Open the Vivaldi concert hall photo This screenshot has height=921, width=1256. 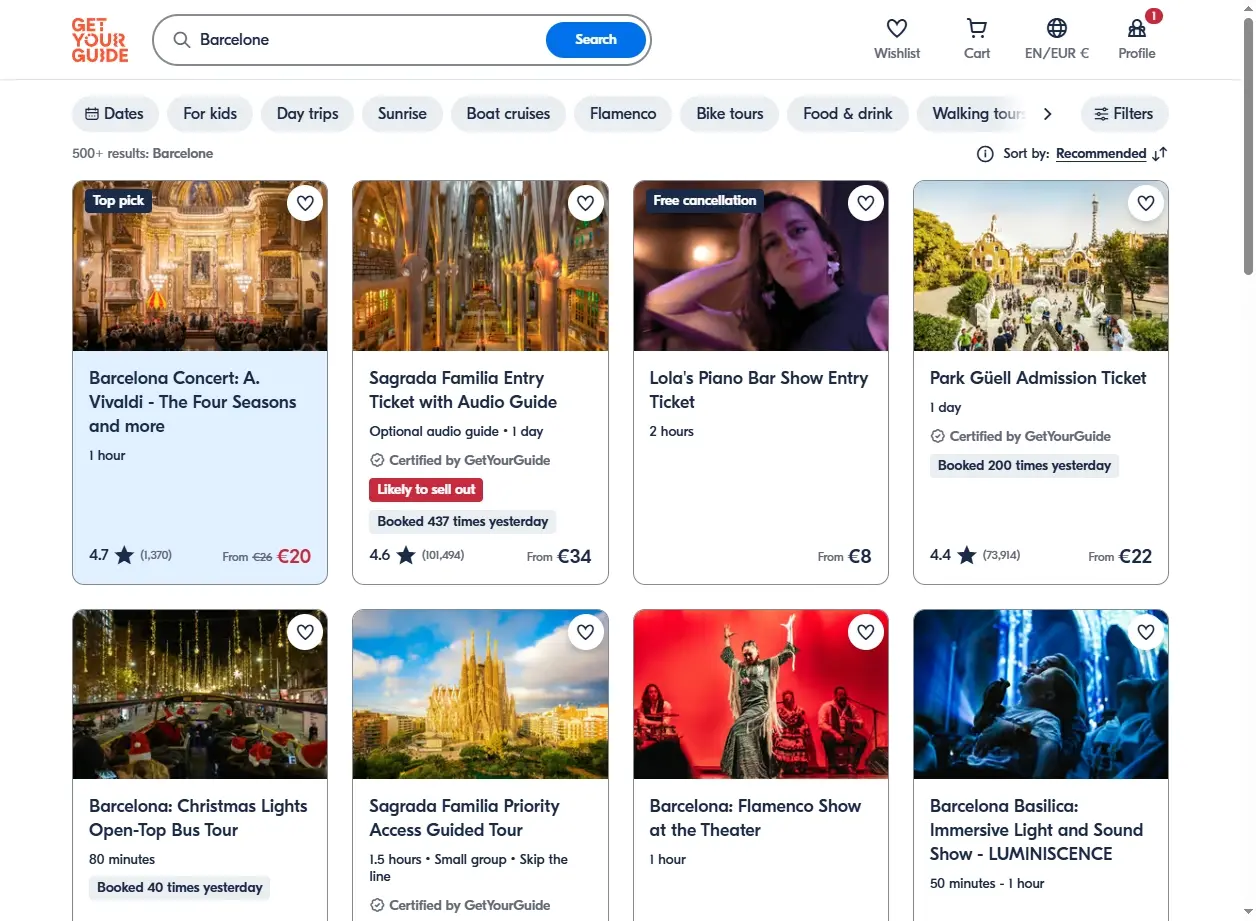point(200,266)
